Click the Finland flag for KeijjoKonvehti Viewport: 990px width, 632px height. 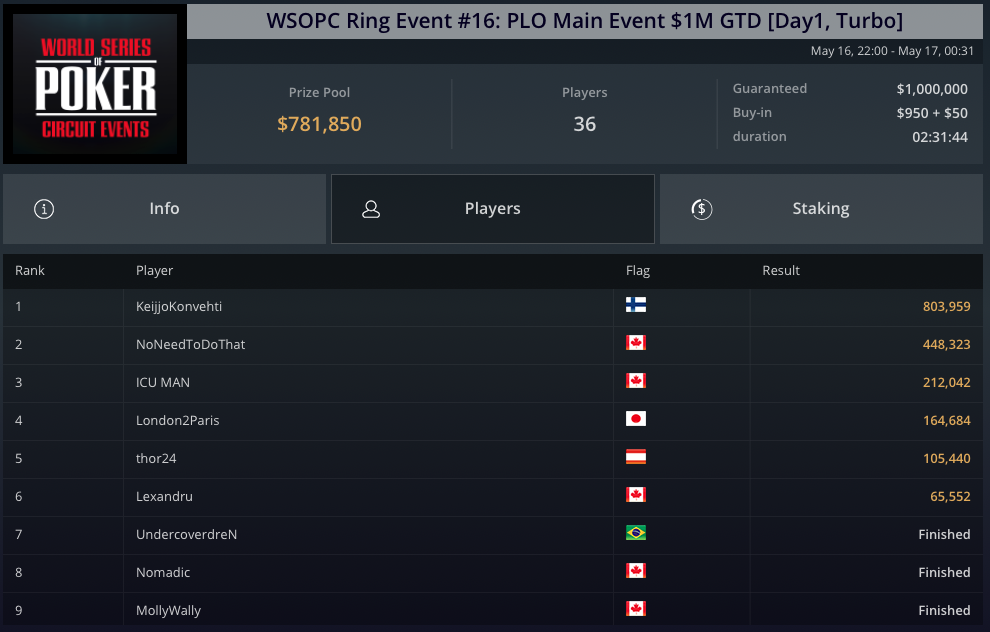635,305
